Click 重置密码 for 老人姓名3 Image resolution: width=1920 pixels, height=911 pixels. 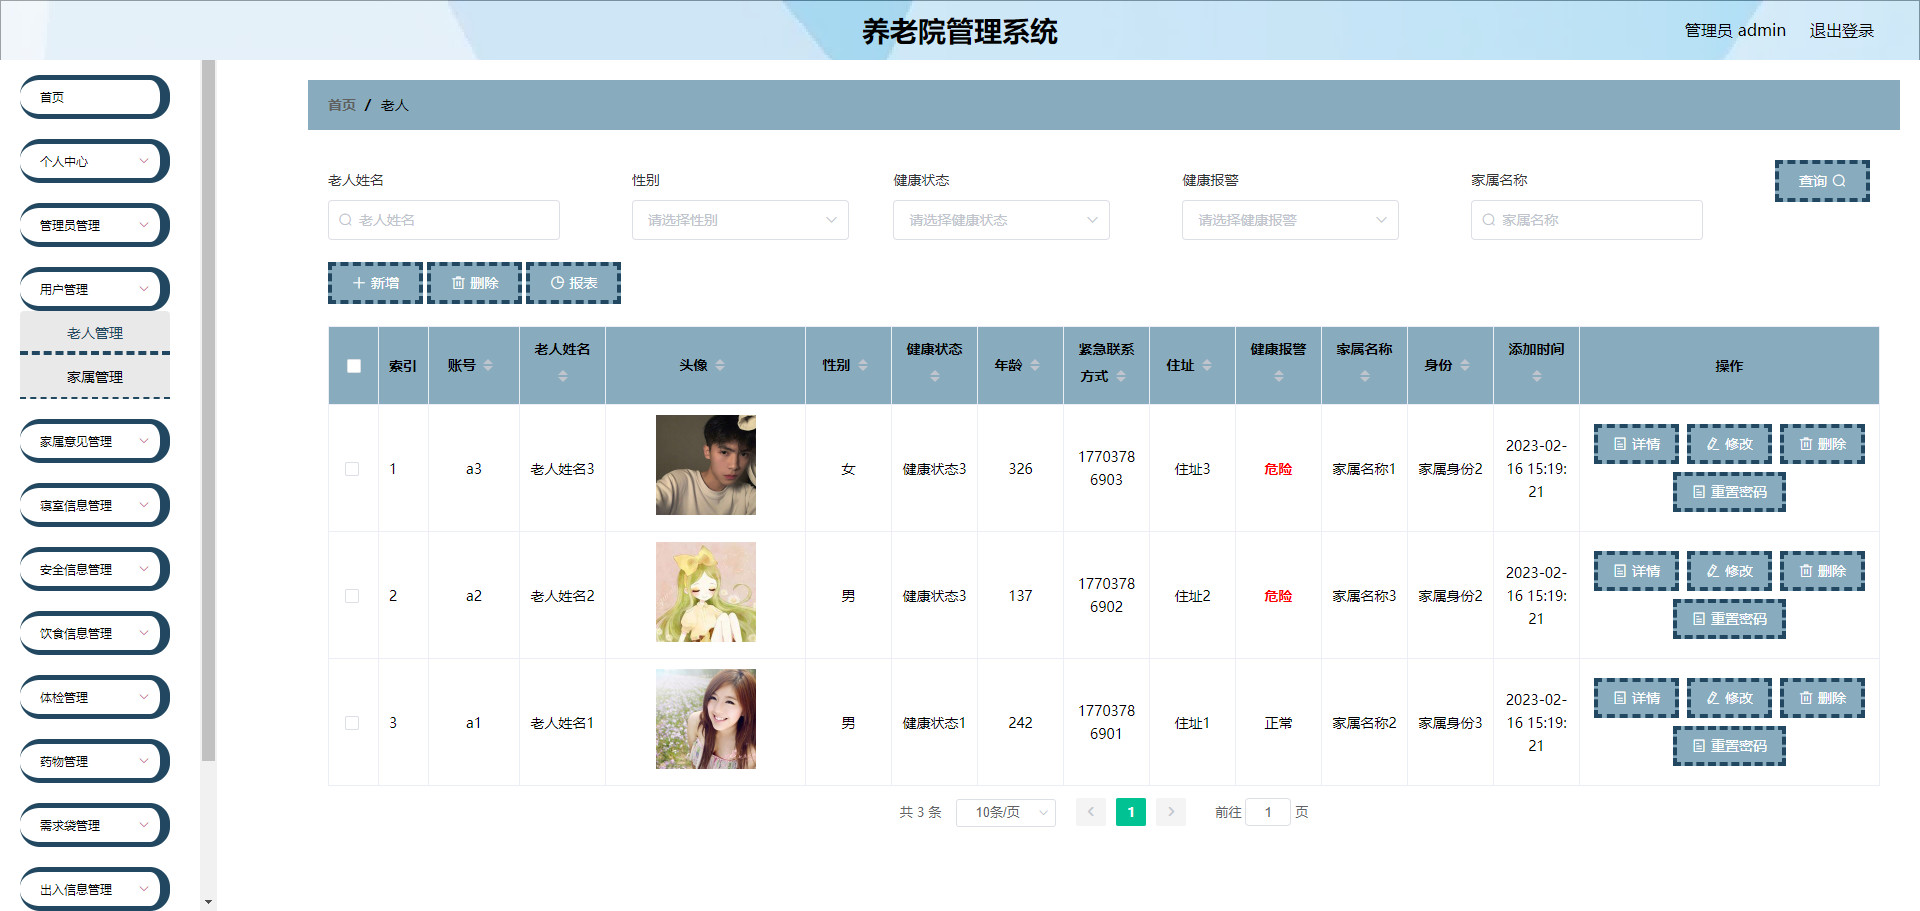click(x=1729, y=492)
